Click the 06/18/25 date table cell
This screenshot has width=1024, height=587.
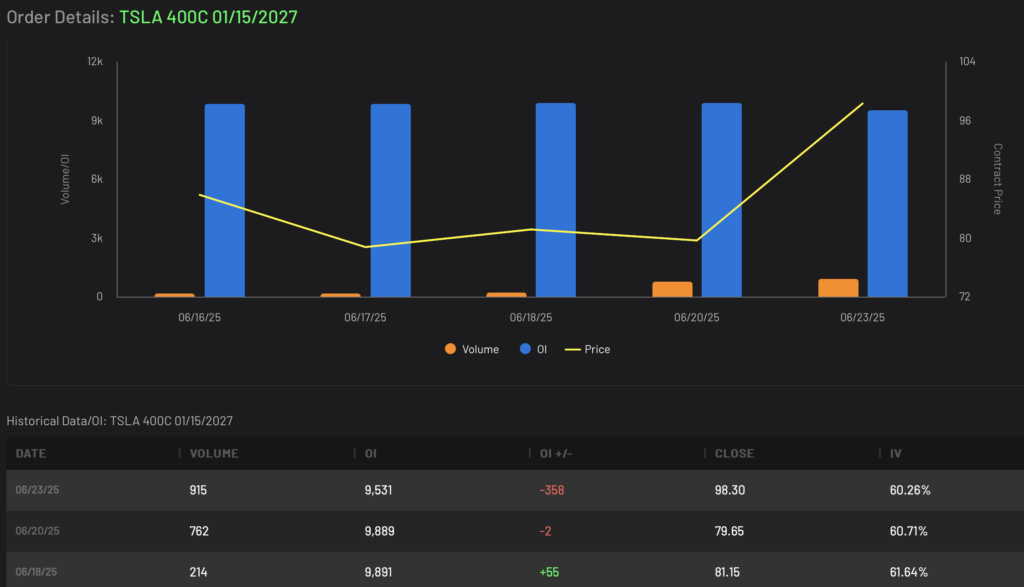click(x=36, y=572)
